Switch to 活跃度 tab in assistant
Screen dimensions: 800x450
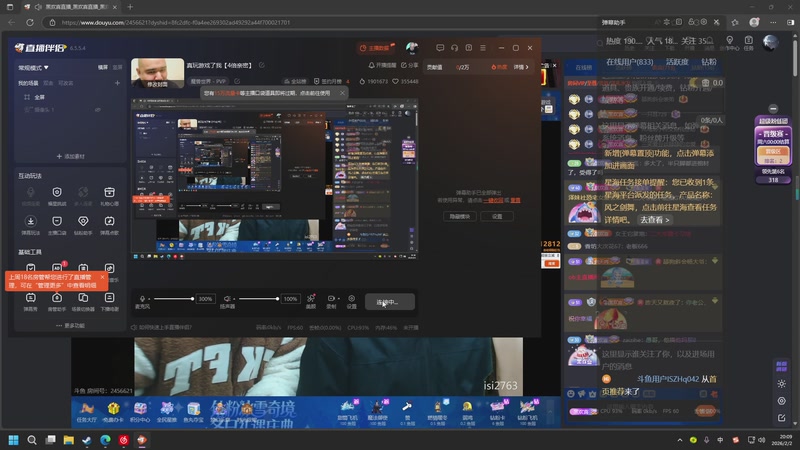[x=677, y=62]
